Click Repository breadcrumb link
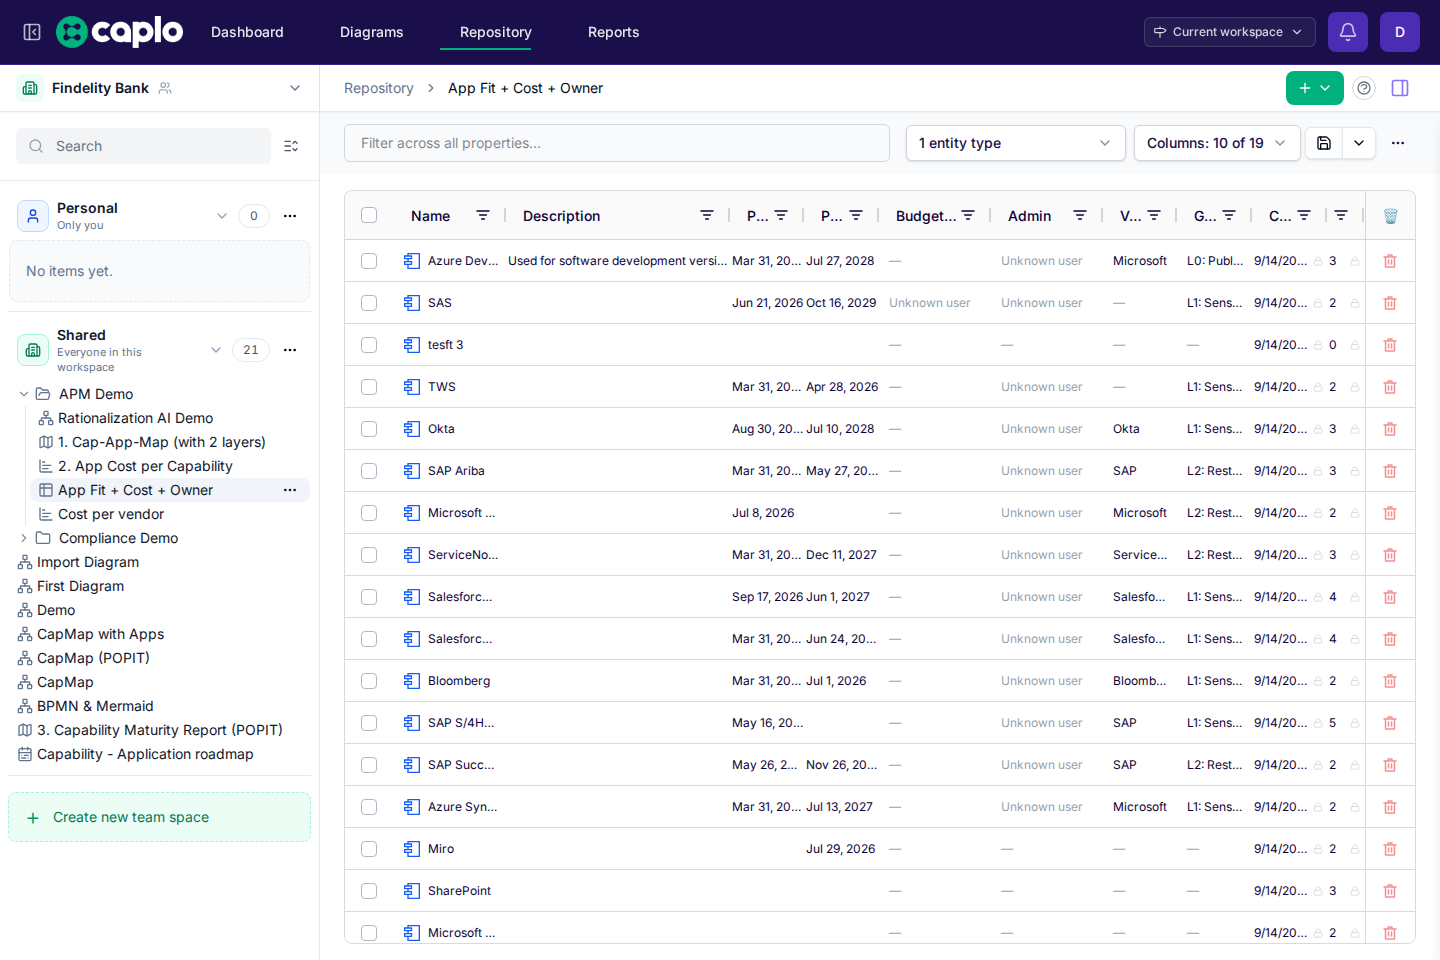The height and width of the screenshot is (960, 1440). point(379,88)
